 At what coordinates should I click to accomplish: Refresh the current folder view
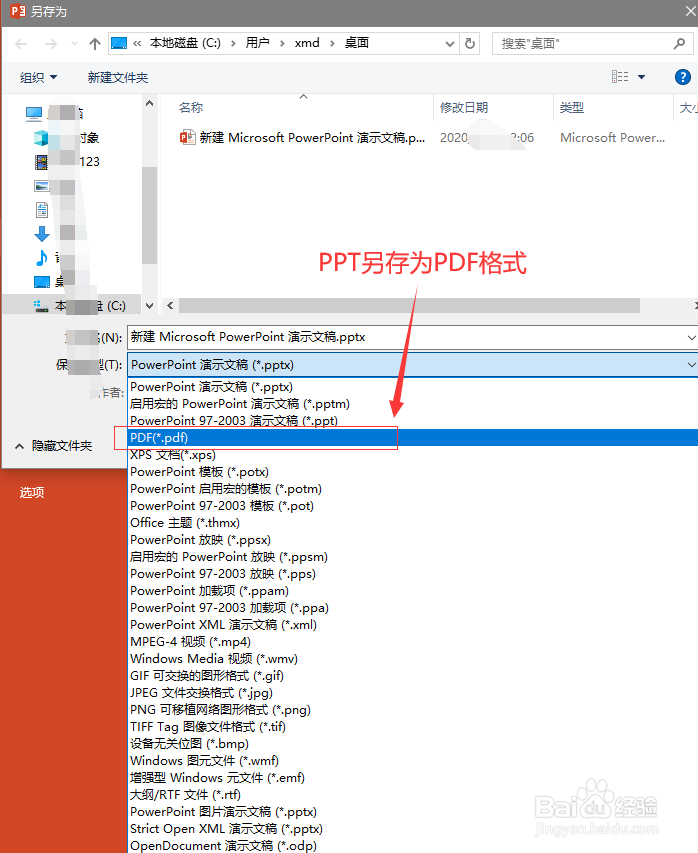470,44
